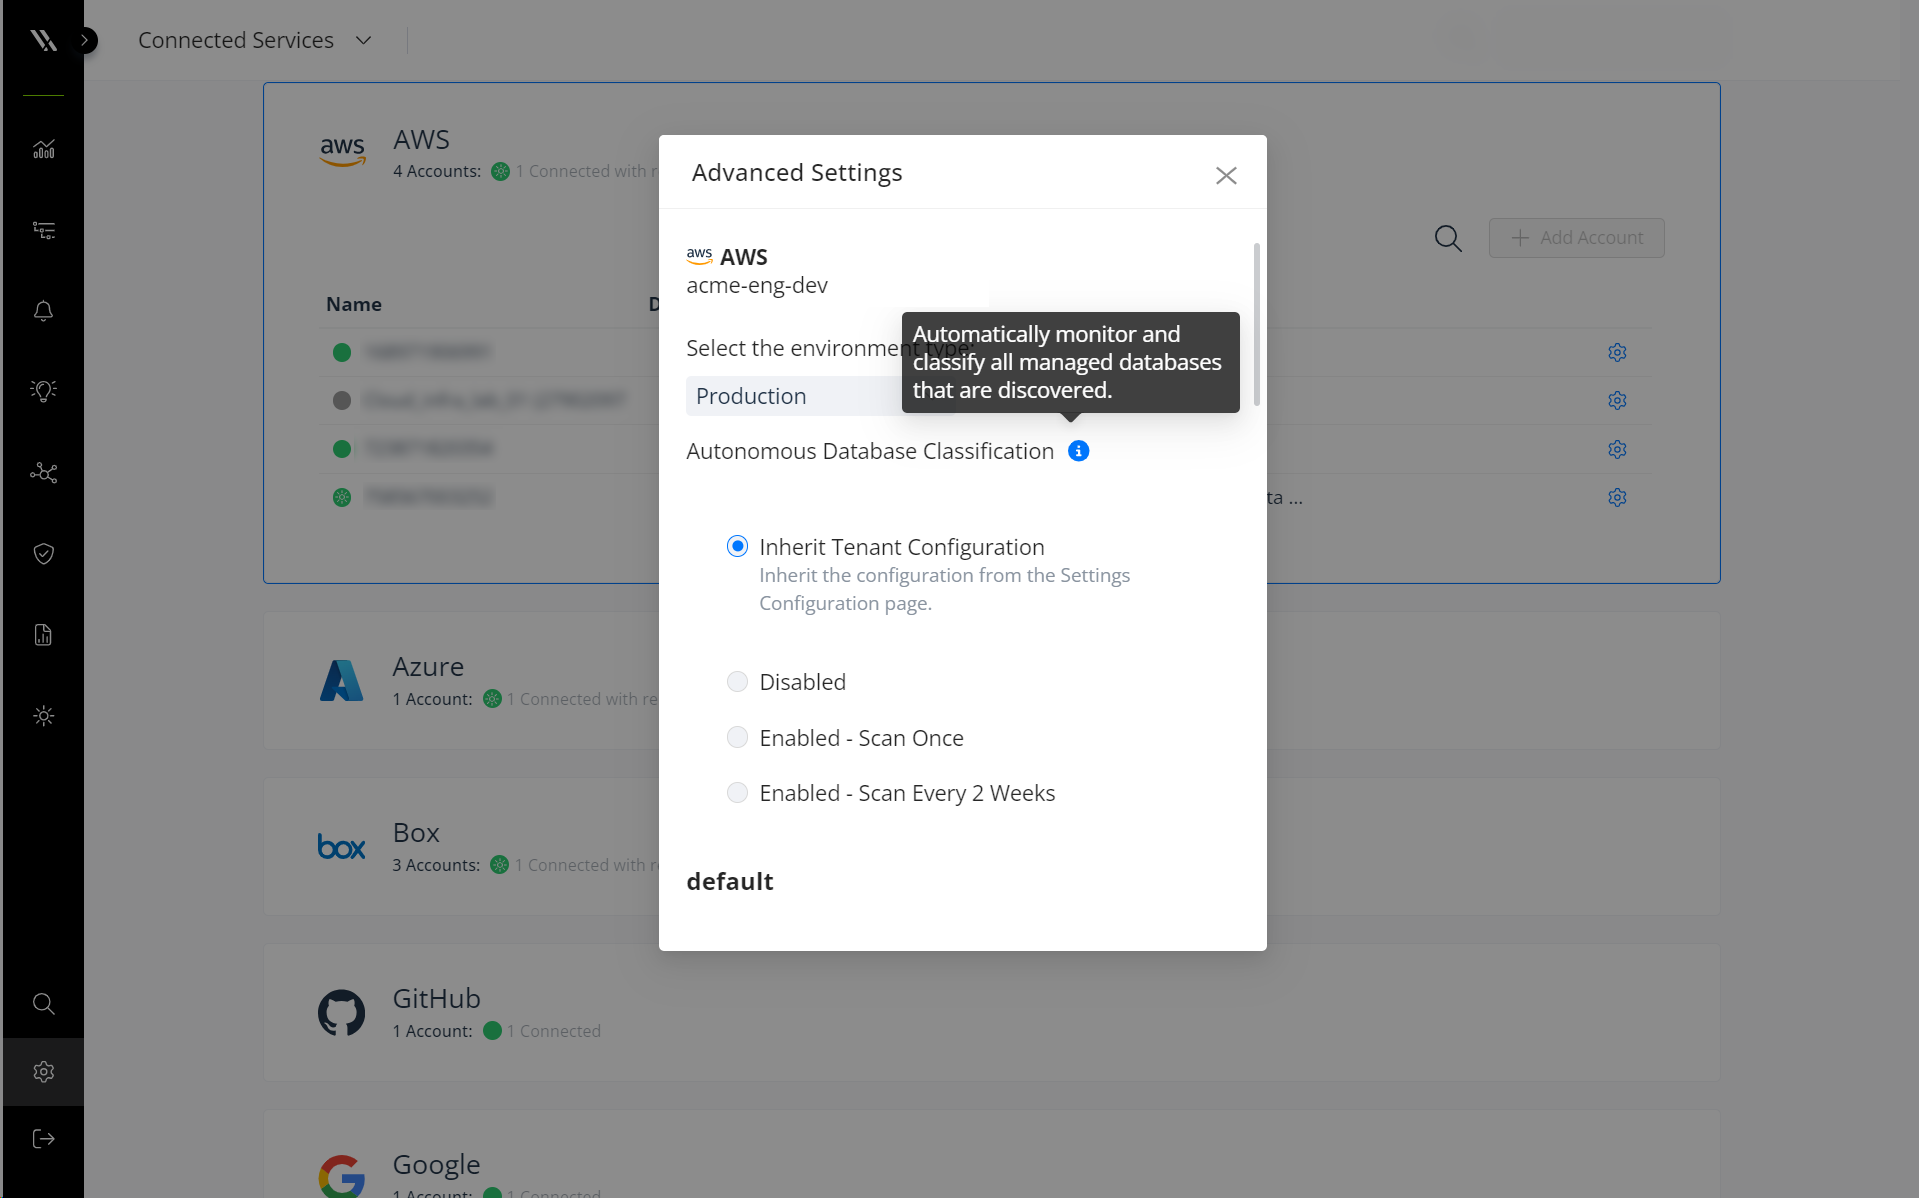Viewport: 1919px width, 1198px height.
Task: Choose Enabled - Scan Once option
Action: tap(737, 738)
